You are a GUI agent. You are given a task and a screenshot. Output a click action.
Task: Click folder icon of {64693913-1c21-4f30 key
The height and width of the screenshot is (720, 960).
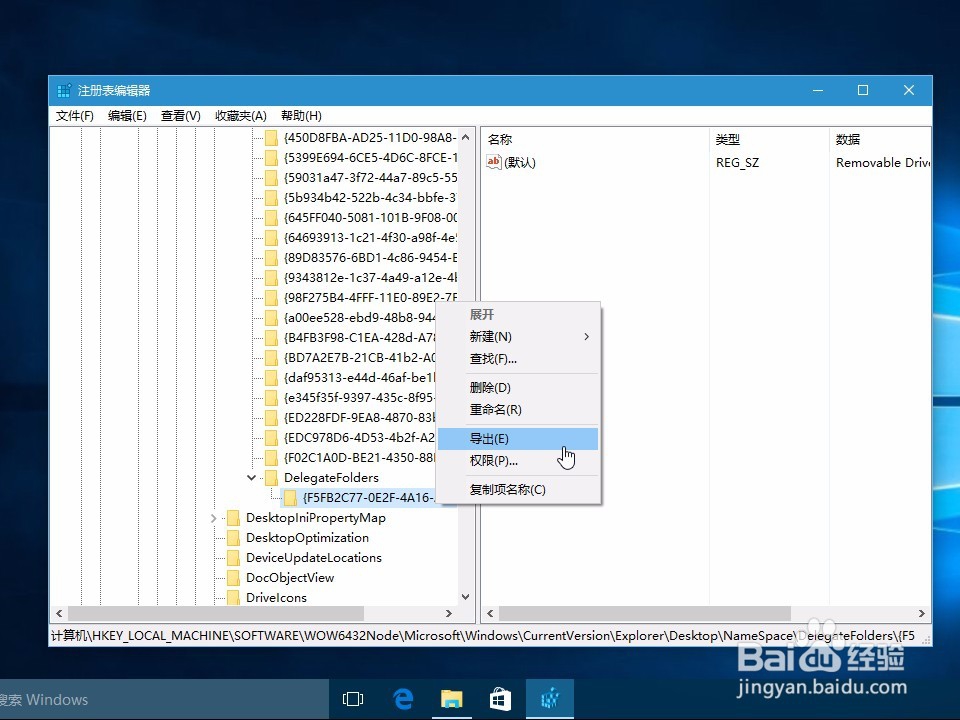(x=271, y=238)
